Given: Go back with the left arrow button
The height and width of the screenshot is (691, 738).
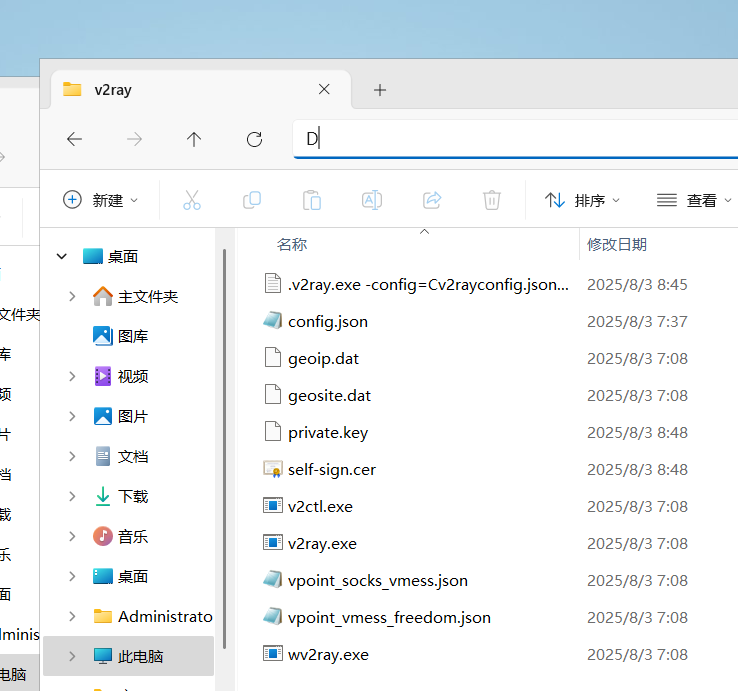Looking at the screenshot, I should point(74,139).
